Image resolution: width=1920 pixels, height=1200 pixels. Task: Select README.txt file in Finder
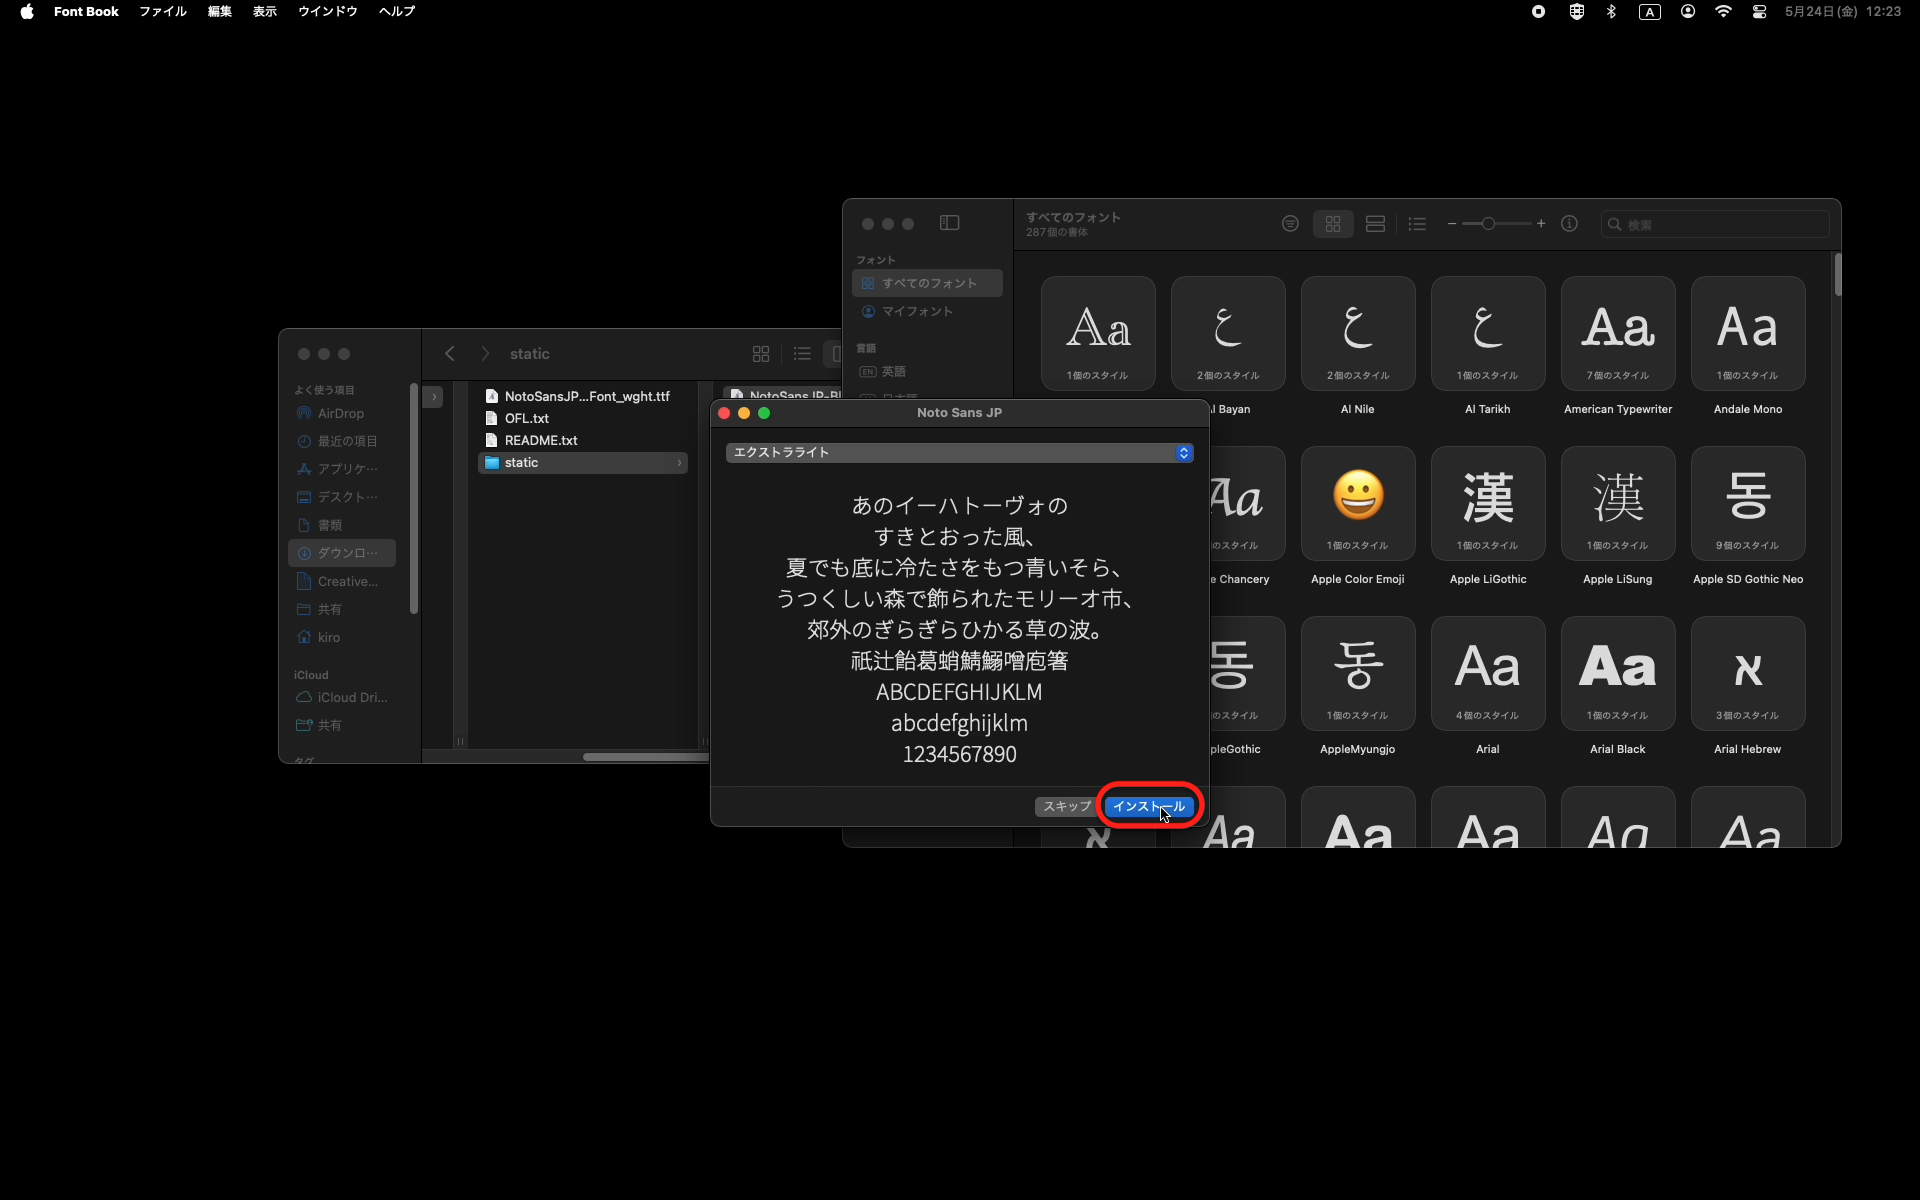583,440
